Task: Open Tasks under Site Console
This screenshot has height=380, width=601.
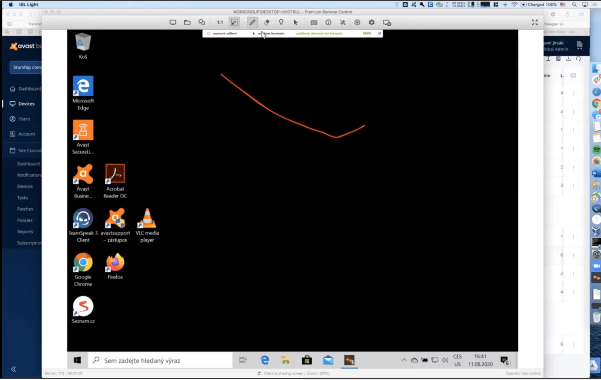Action: 23,197
